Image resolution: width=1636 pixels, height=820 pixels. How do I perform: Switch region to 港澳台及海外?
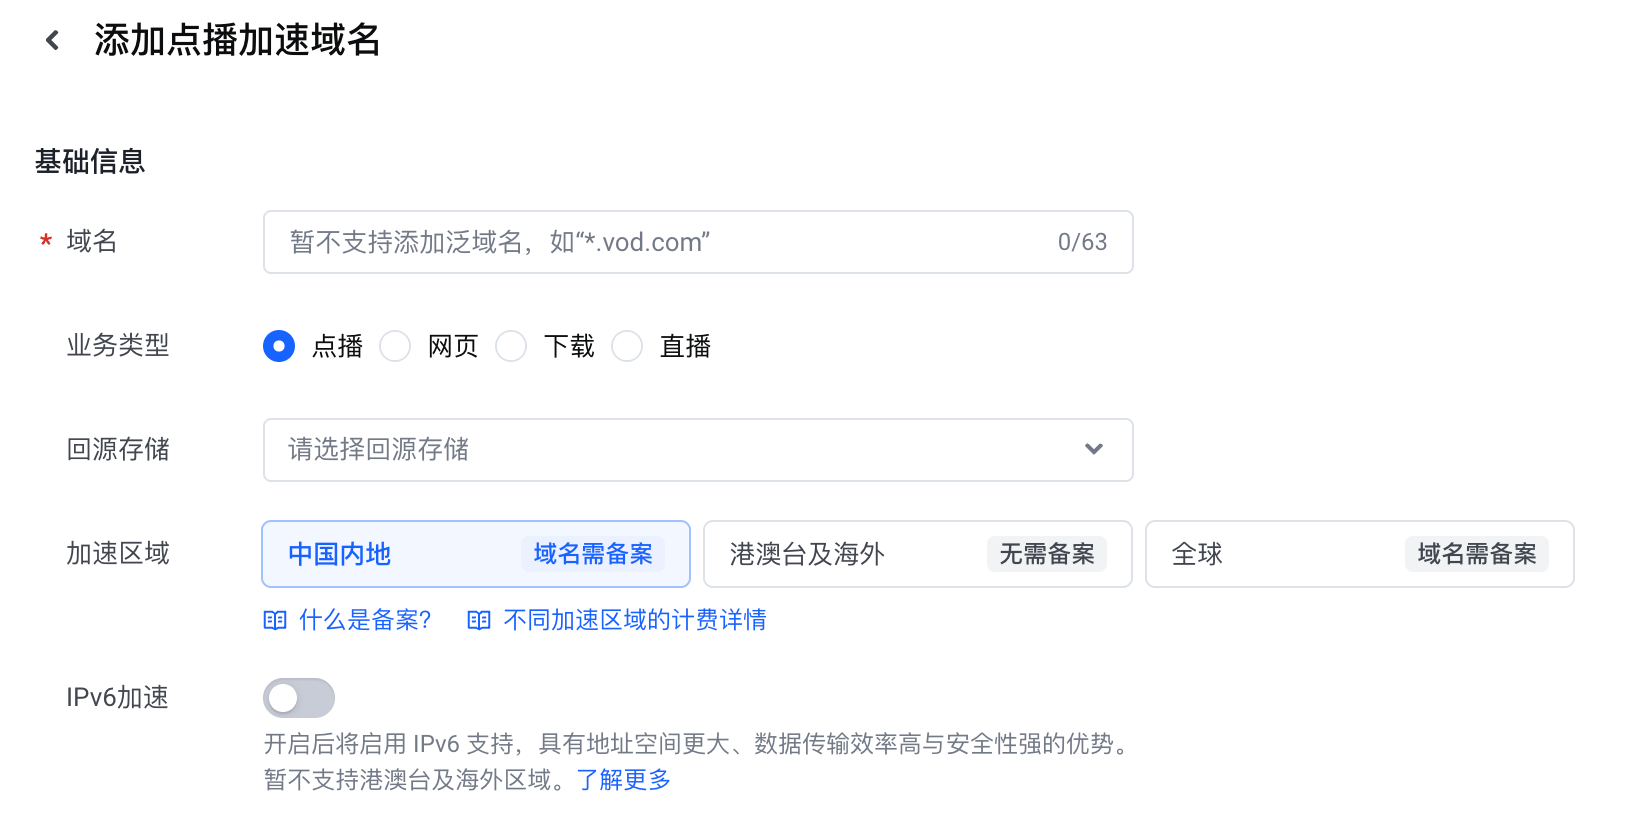coord(918,554)
